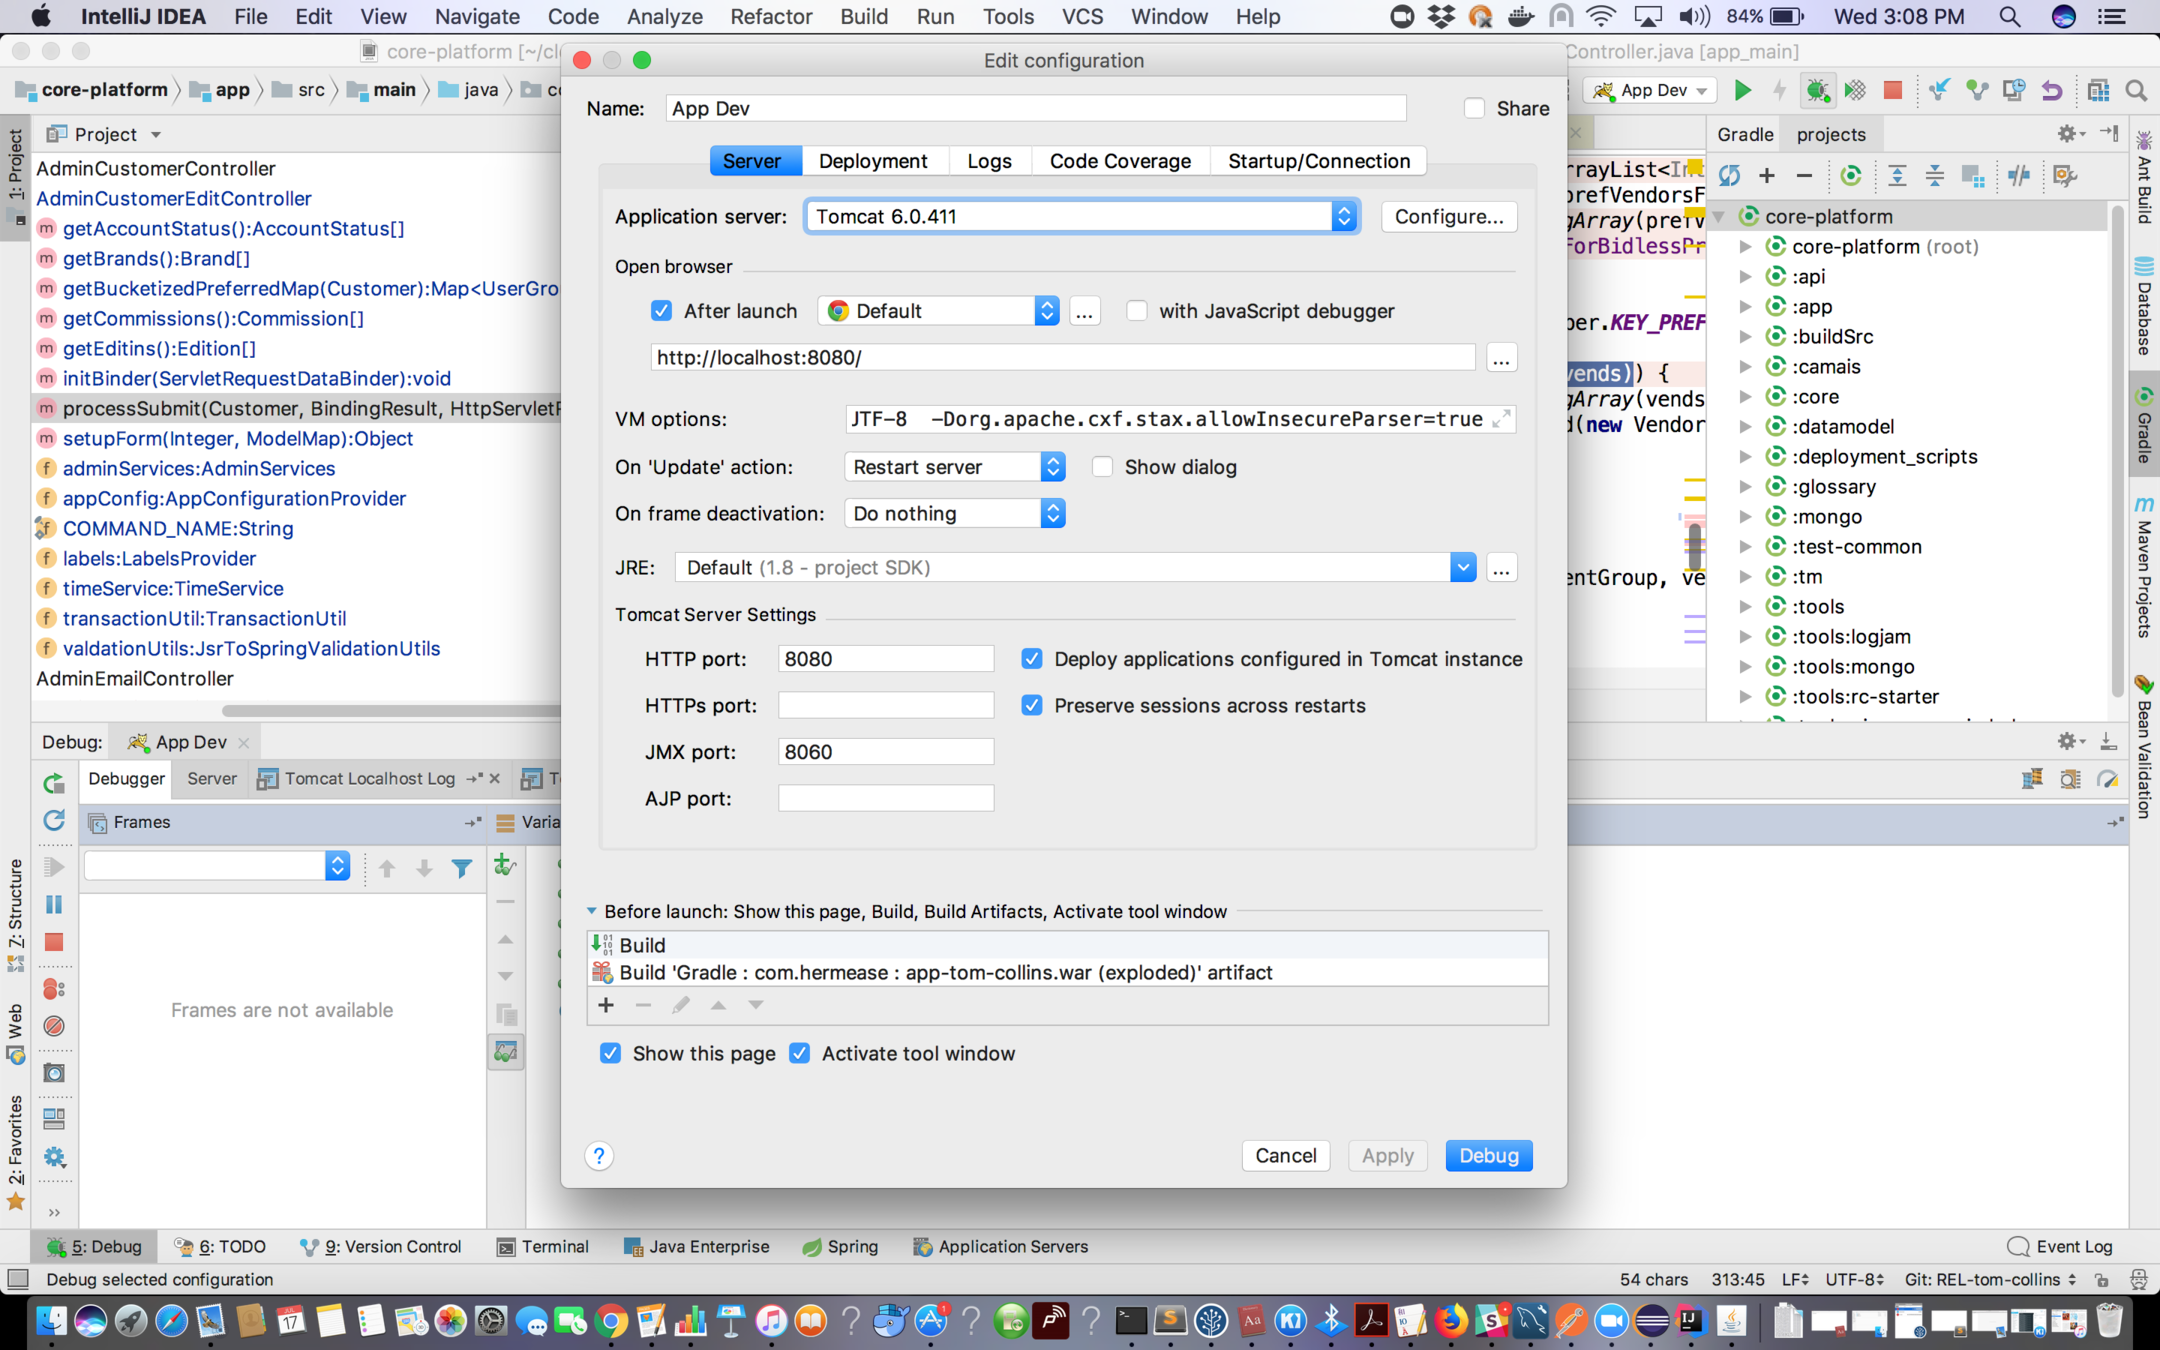The width and height of the screenshot is (2160, 1350).
Task: Switch to Logs tab
Action: (x=989, y=161)
